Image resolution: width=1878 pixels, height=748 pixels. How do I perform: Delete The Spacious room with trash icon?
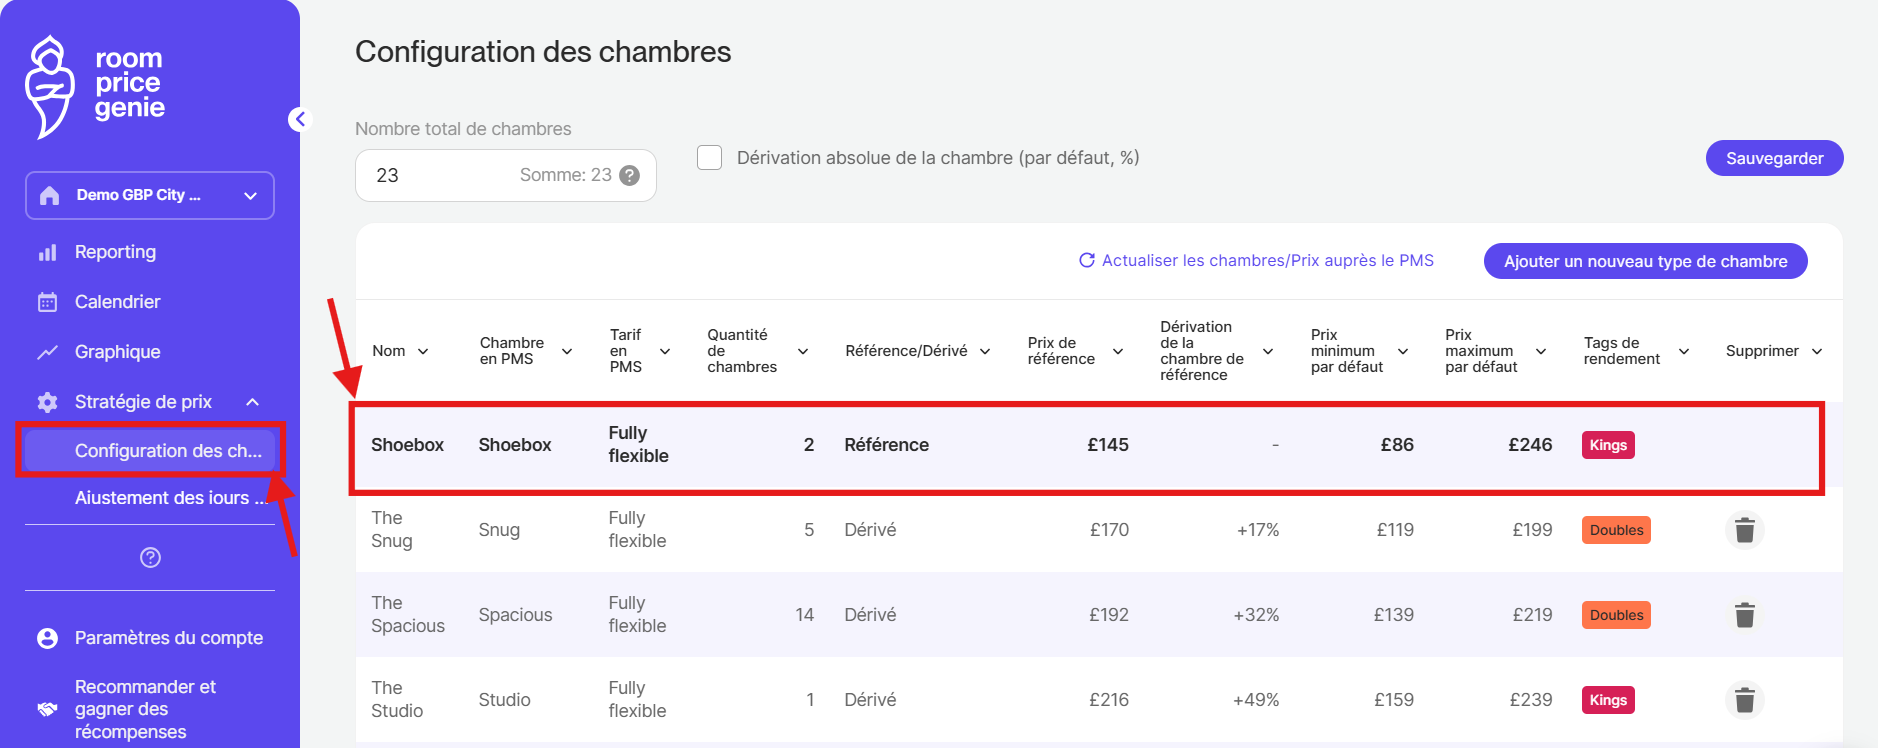coord(1744,615)
